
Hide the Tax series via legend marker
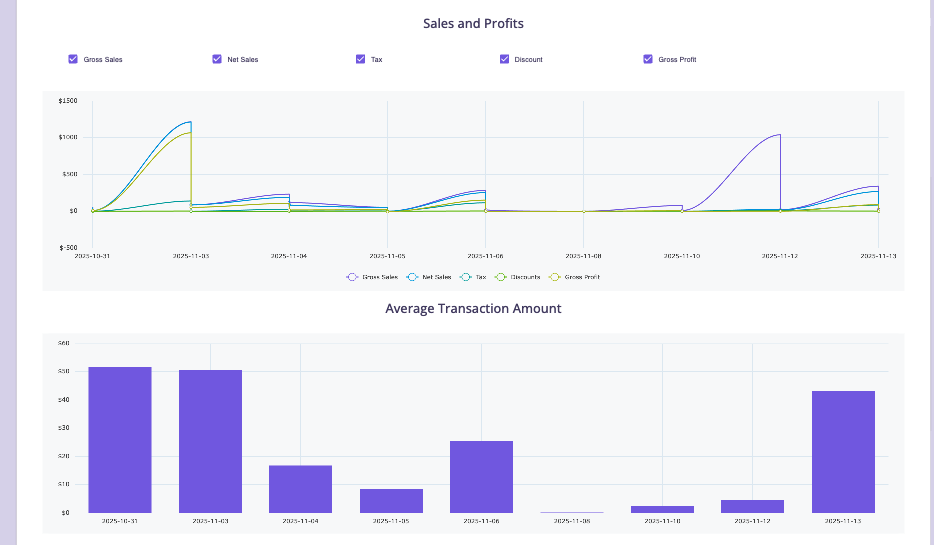tap(466, 277)
